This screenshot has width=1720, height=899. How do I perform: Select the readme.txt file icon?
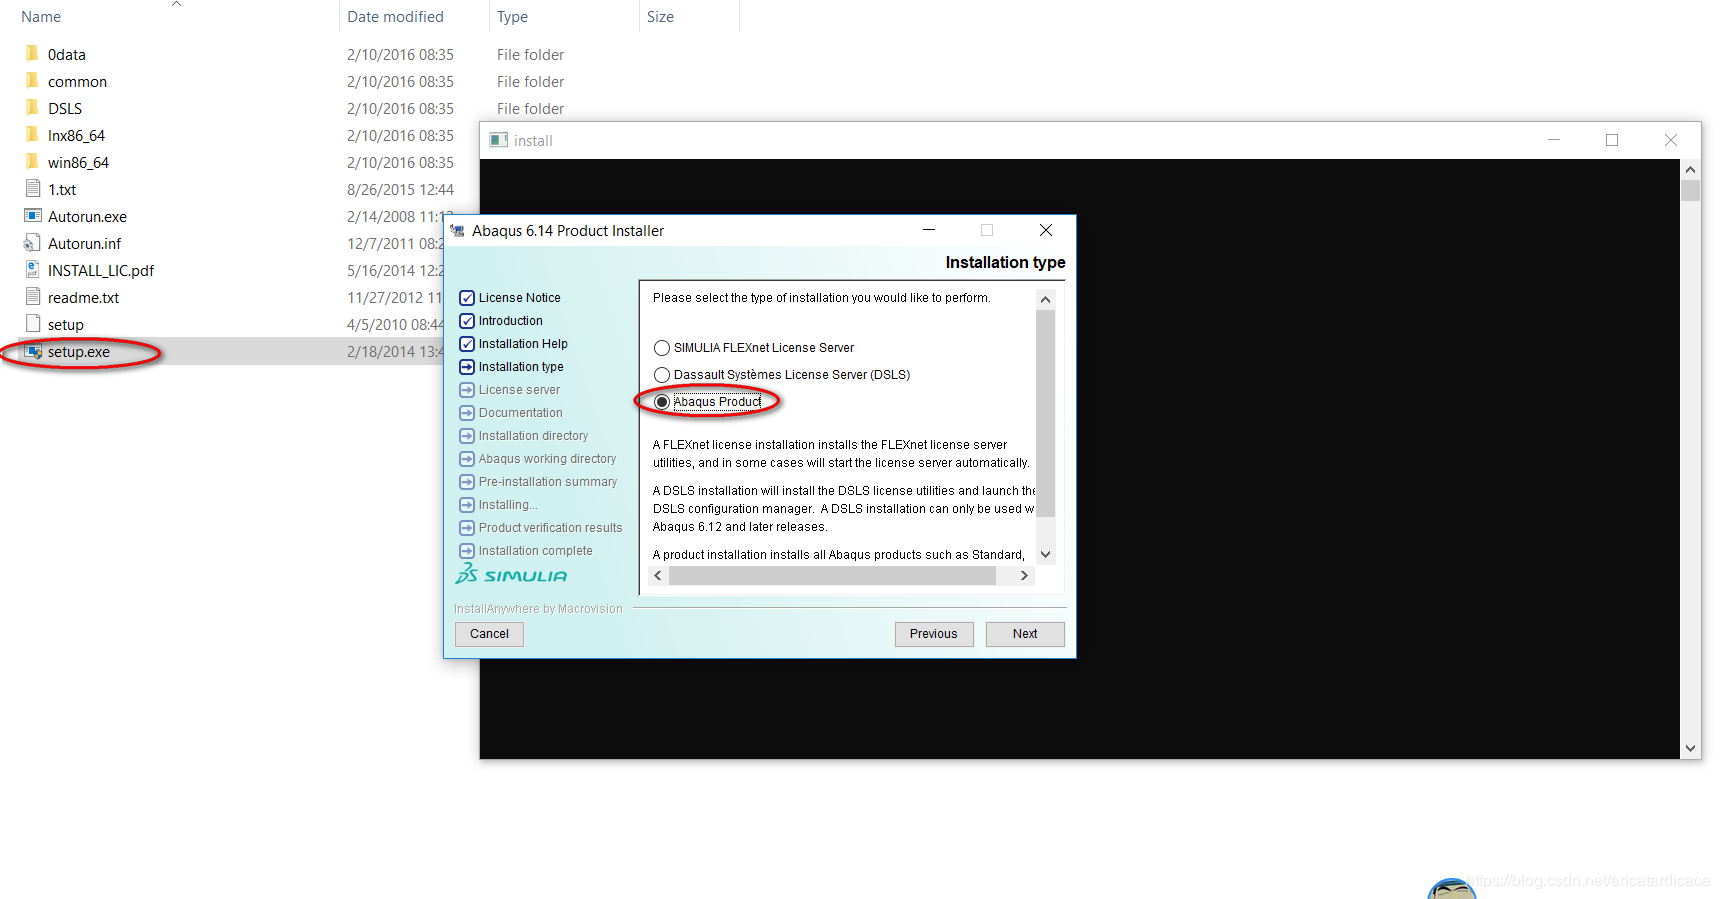pos(33,296)
